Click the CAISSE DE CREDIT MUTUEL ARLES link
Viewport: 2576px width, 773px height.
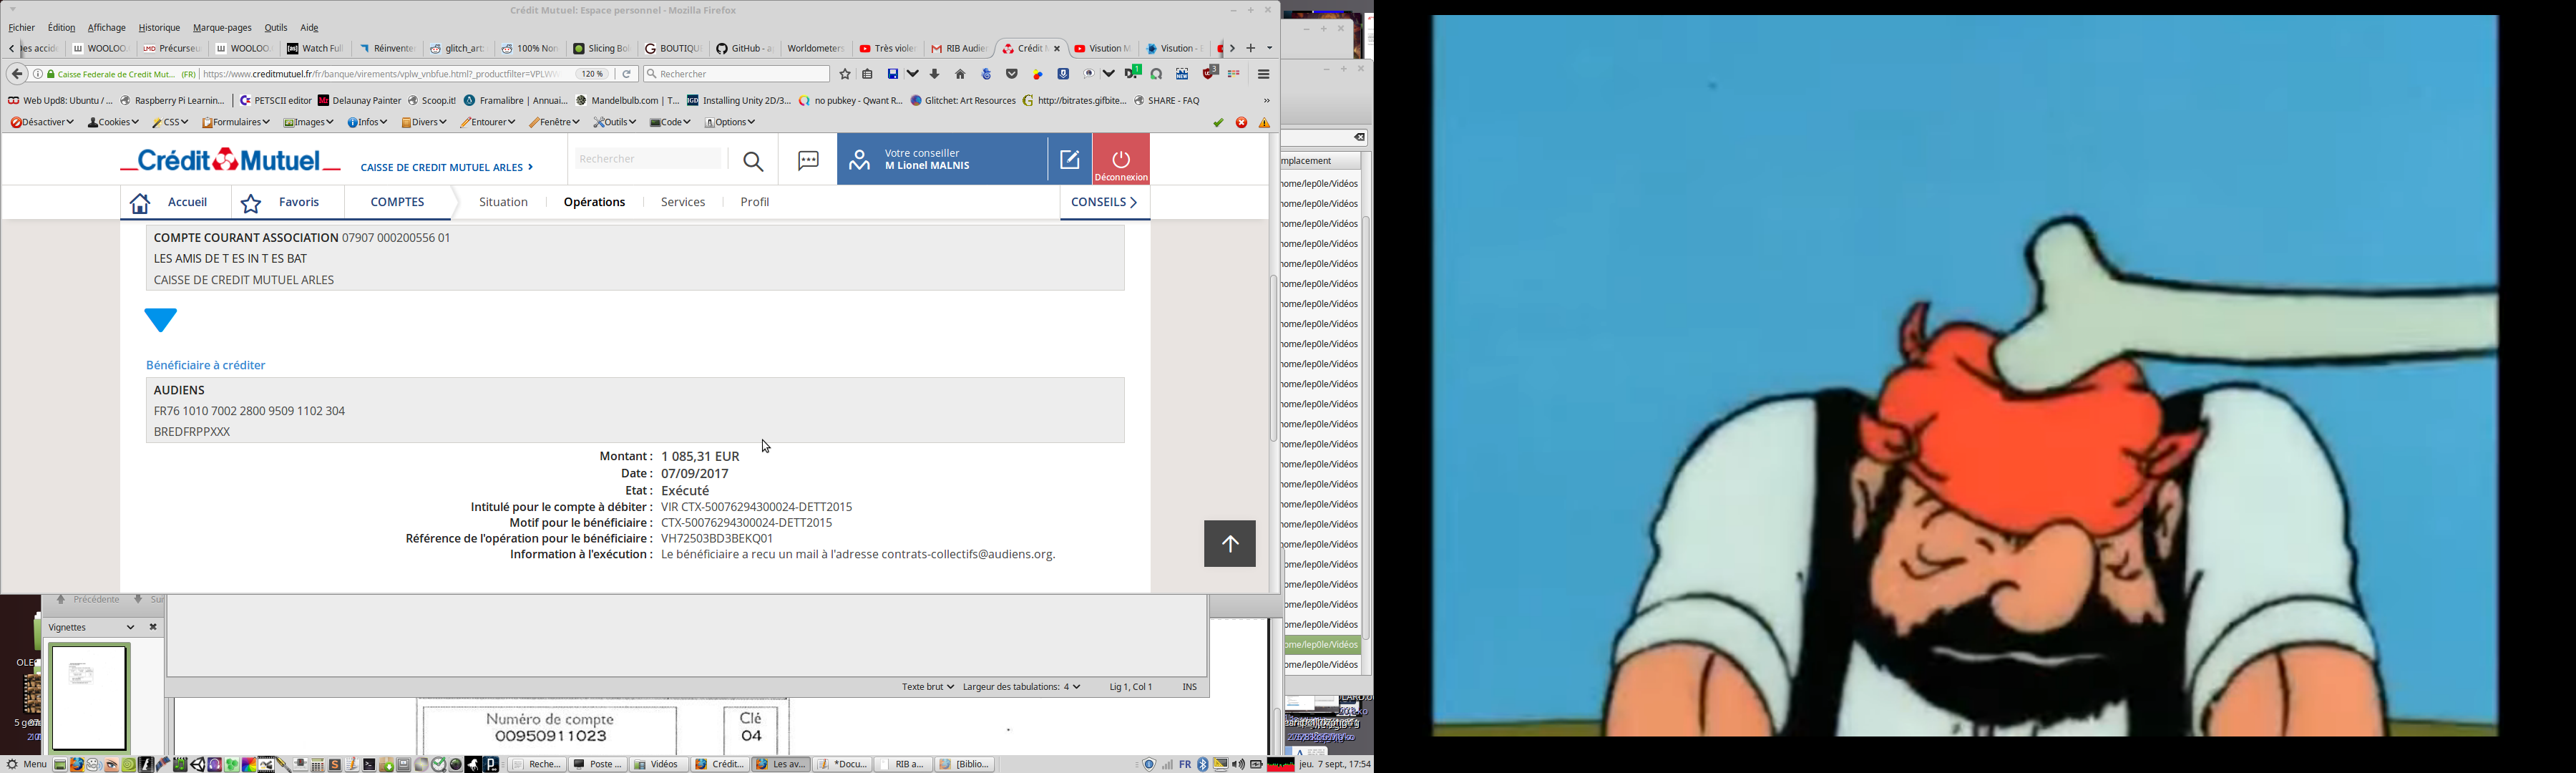click(x=446, y=168)
